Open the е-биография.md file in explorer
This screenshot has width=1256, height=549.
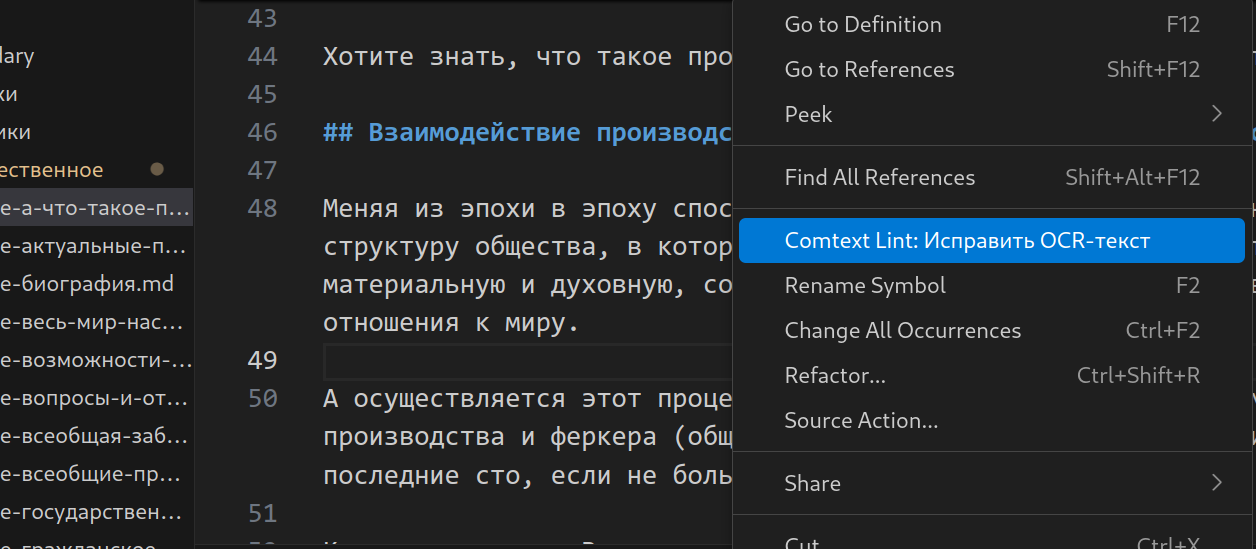point(87,285)
